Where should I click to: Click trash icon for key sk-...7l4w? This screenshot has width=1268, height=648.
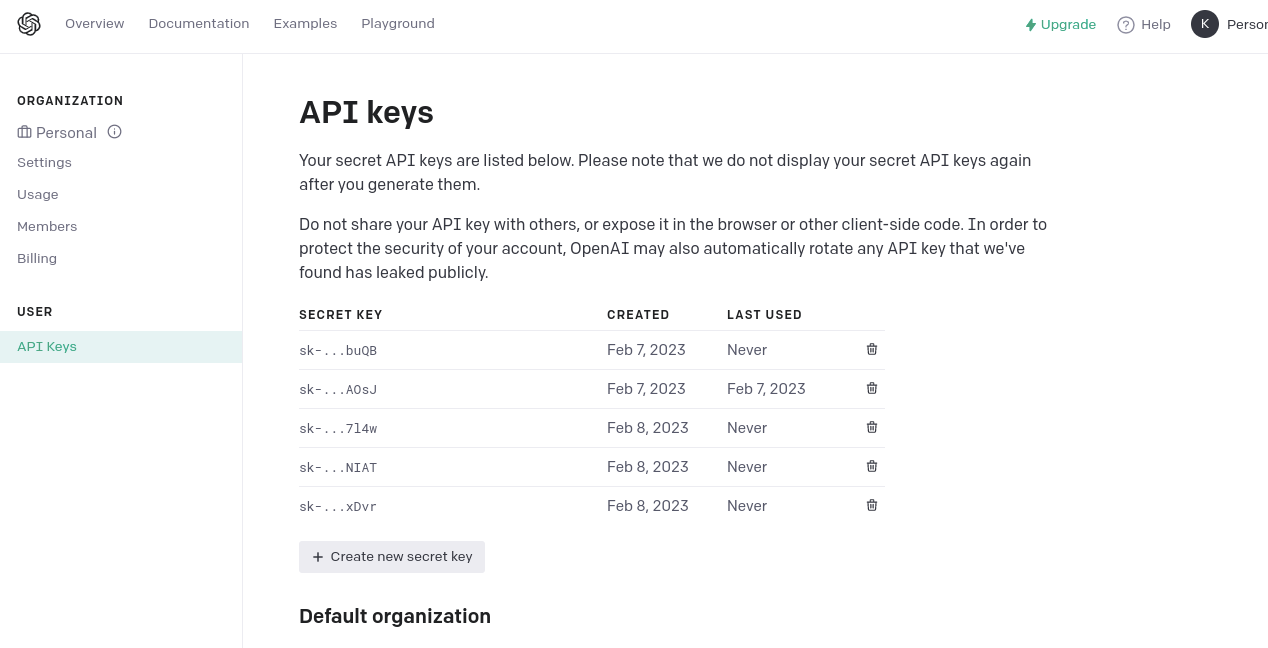[872, 427]
